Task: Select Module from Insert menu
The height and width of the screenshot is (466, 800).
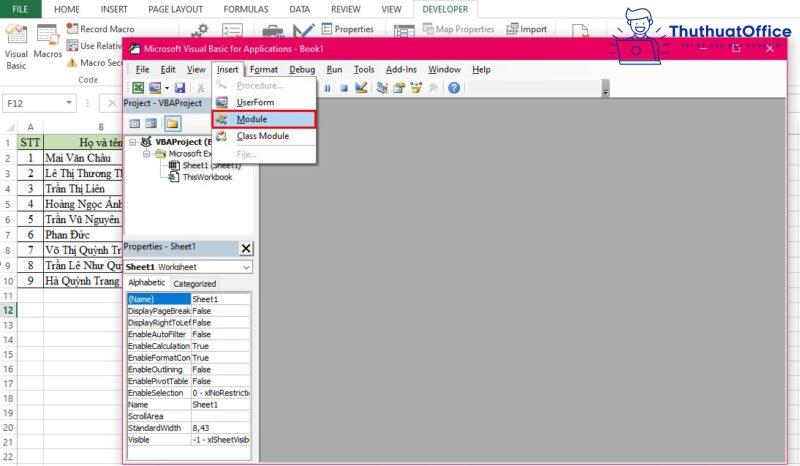Action: tap(264, 119)
